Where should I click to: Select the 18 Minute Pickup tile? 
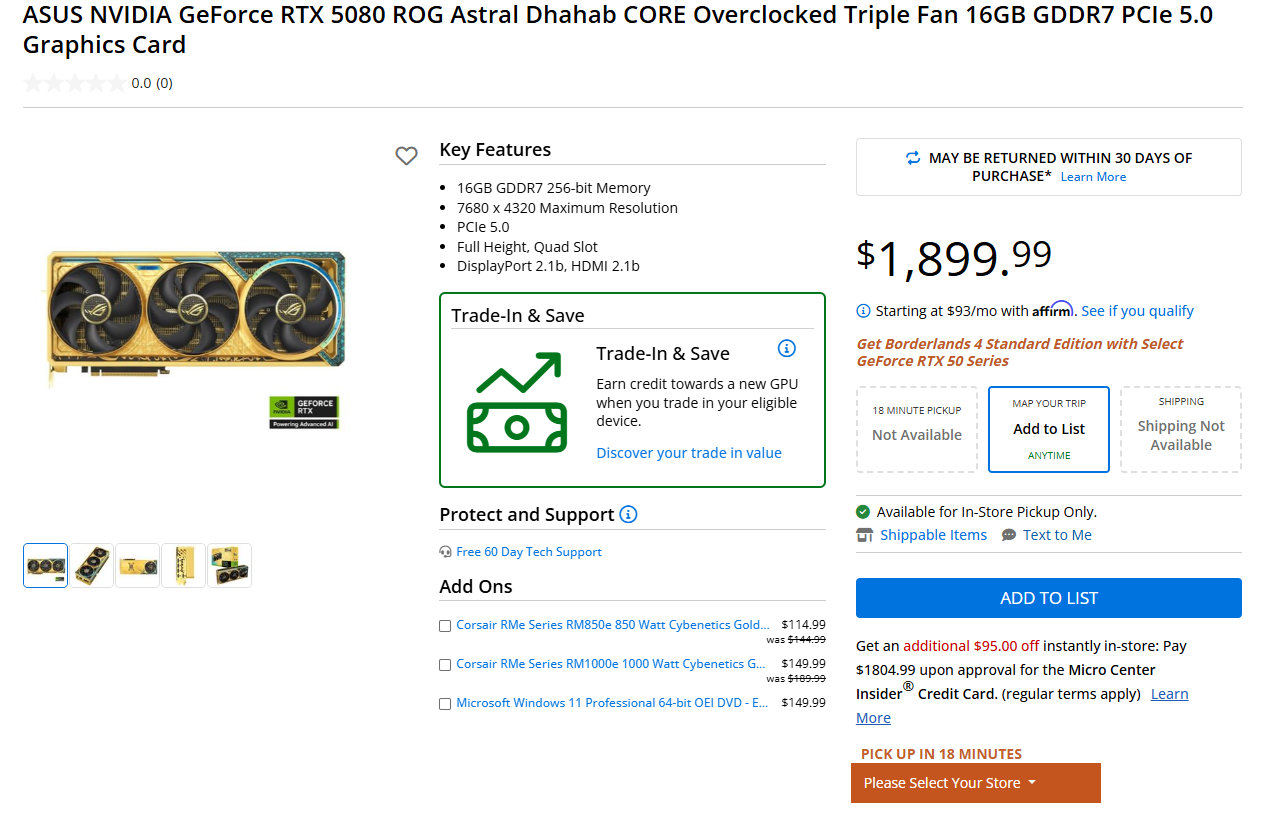[x=916, y=429]
